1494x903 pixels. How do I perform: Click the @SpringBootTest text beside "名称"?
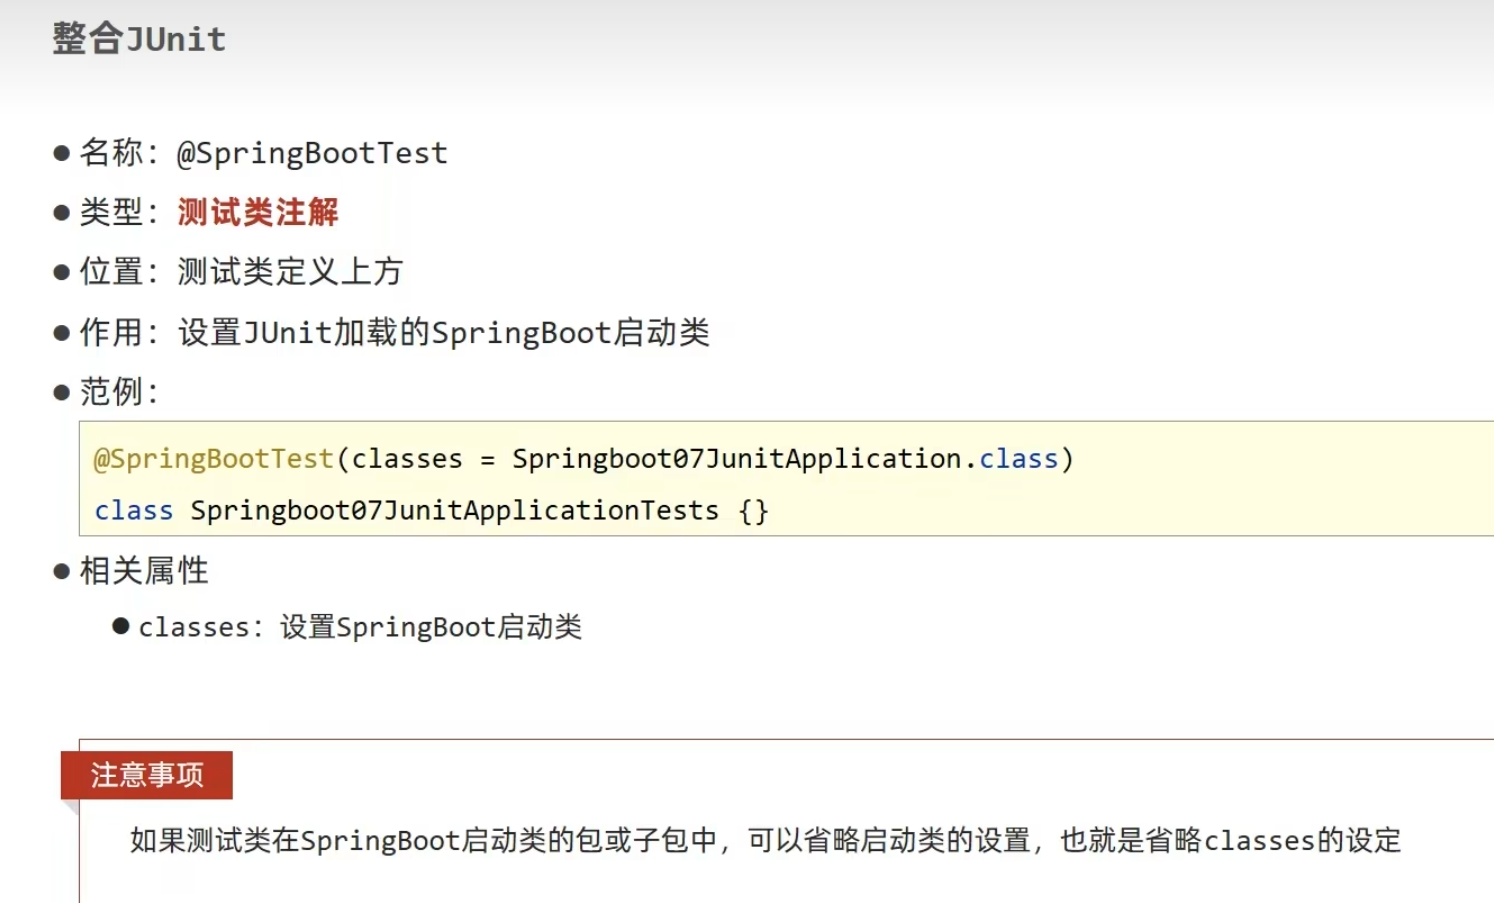pos(312,153)
